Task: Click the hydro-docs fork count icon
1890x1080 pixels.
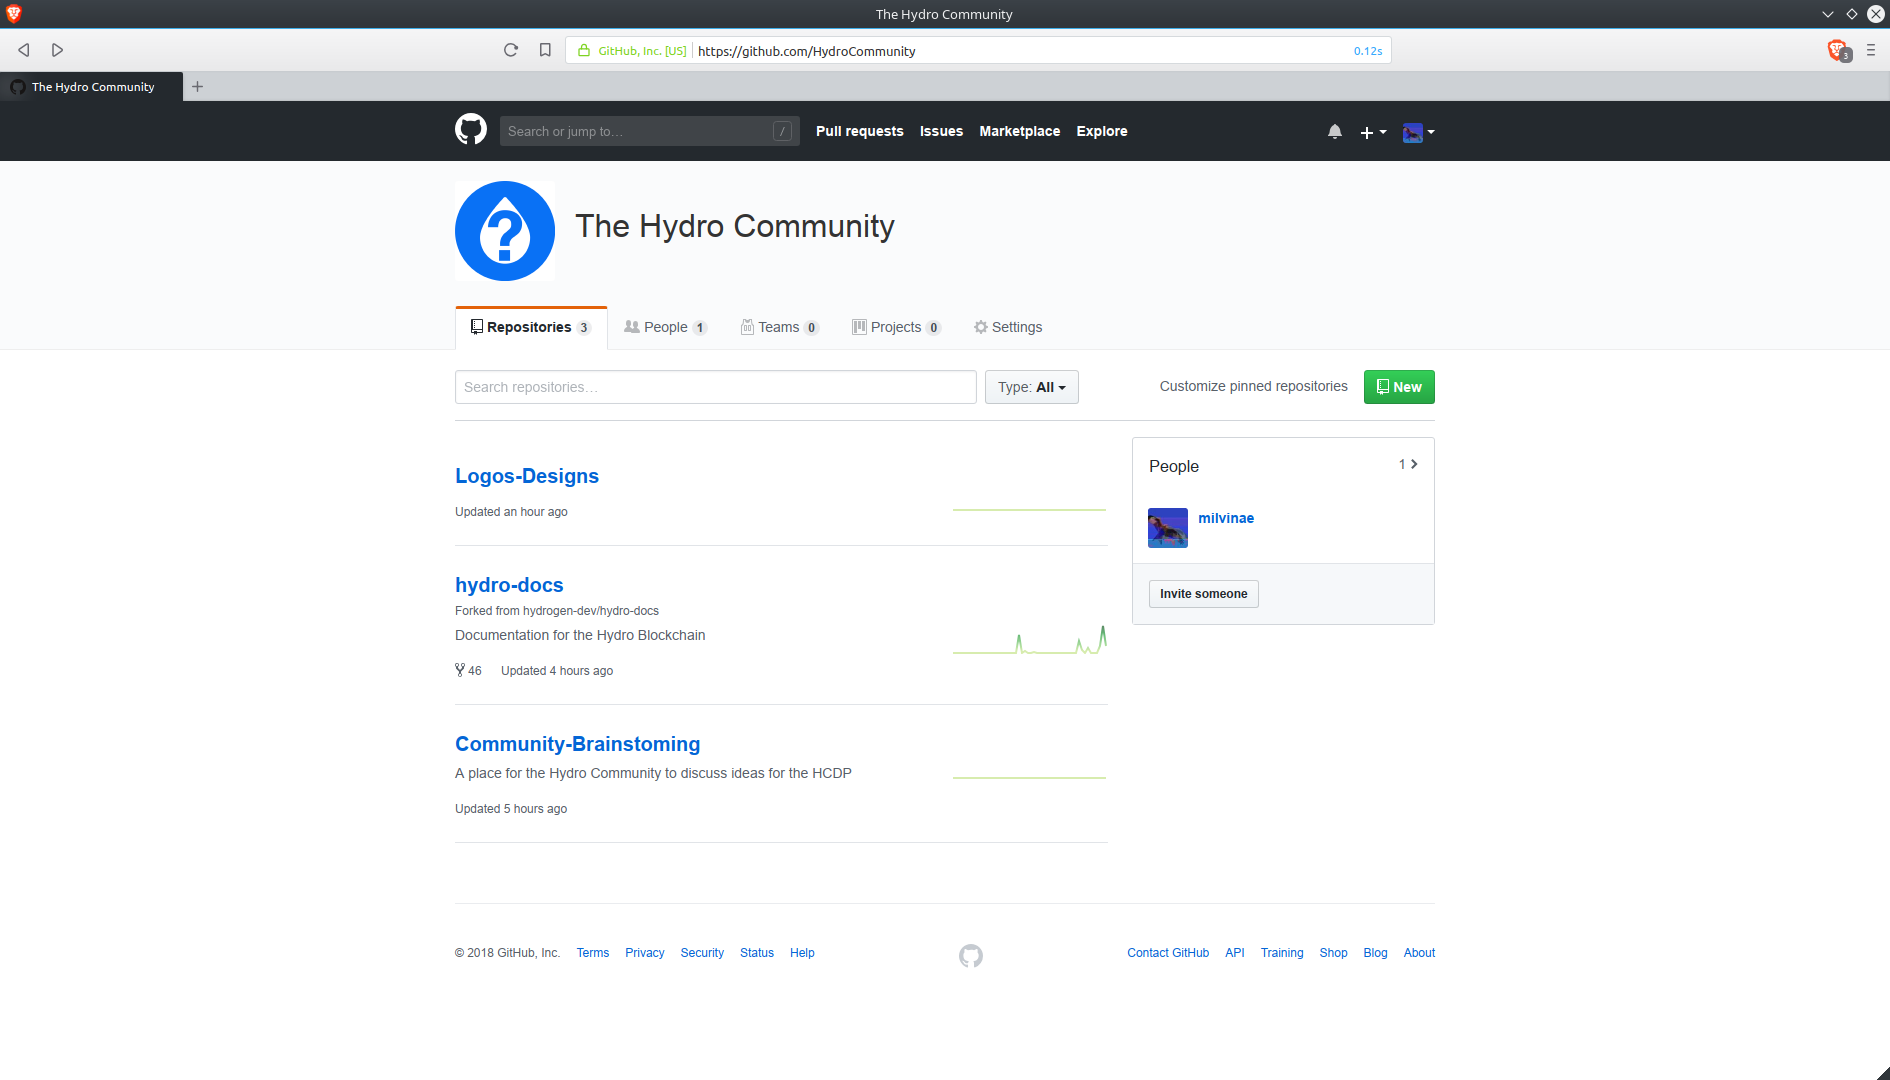Action: click(x=460, y=670)
